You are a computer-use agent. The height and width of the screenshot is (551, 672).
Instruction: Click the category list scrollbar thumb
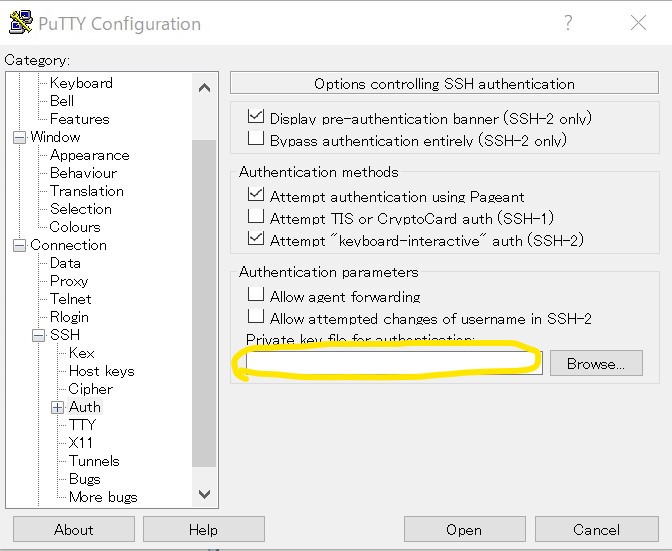[204, 303]
